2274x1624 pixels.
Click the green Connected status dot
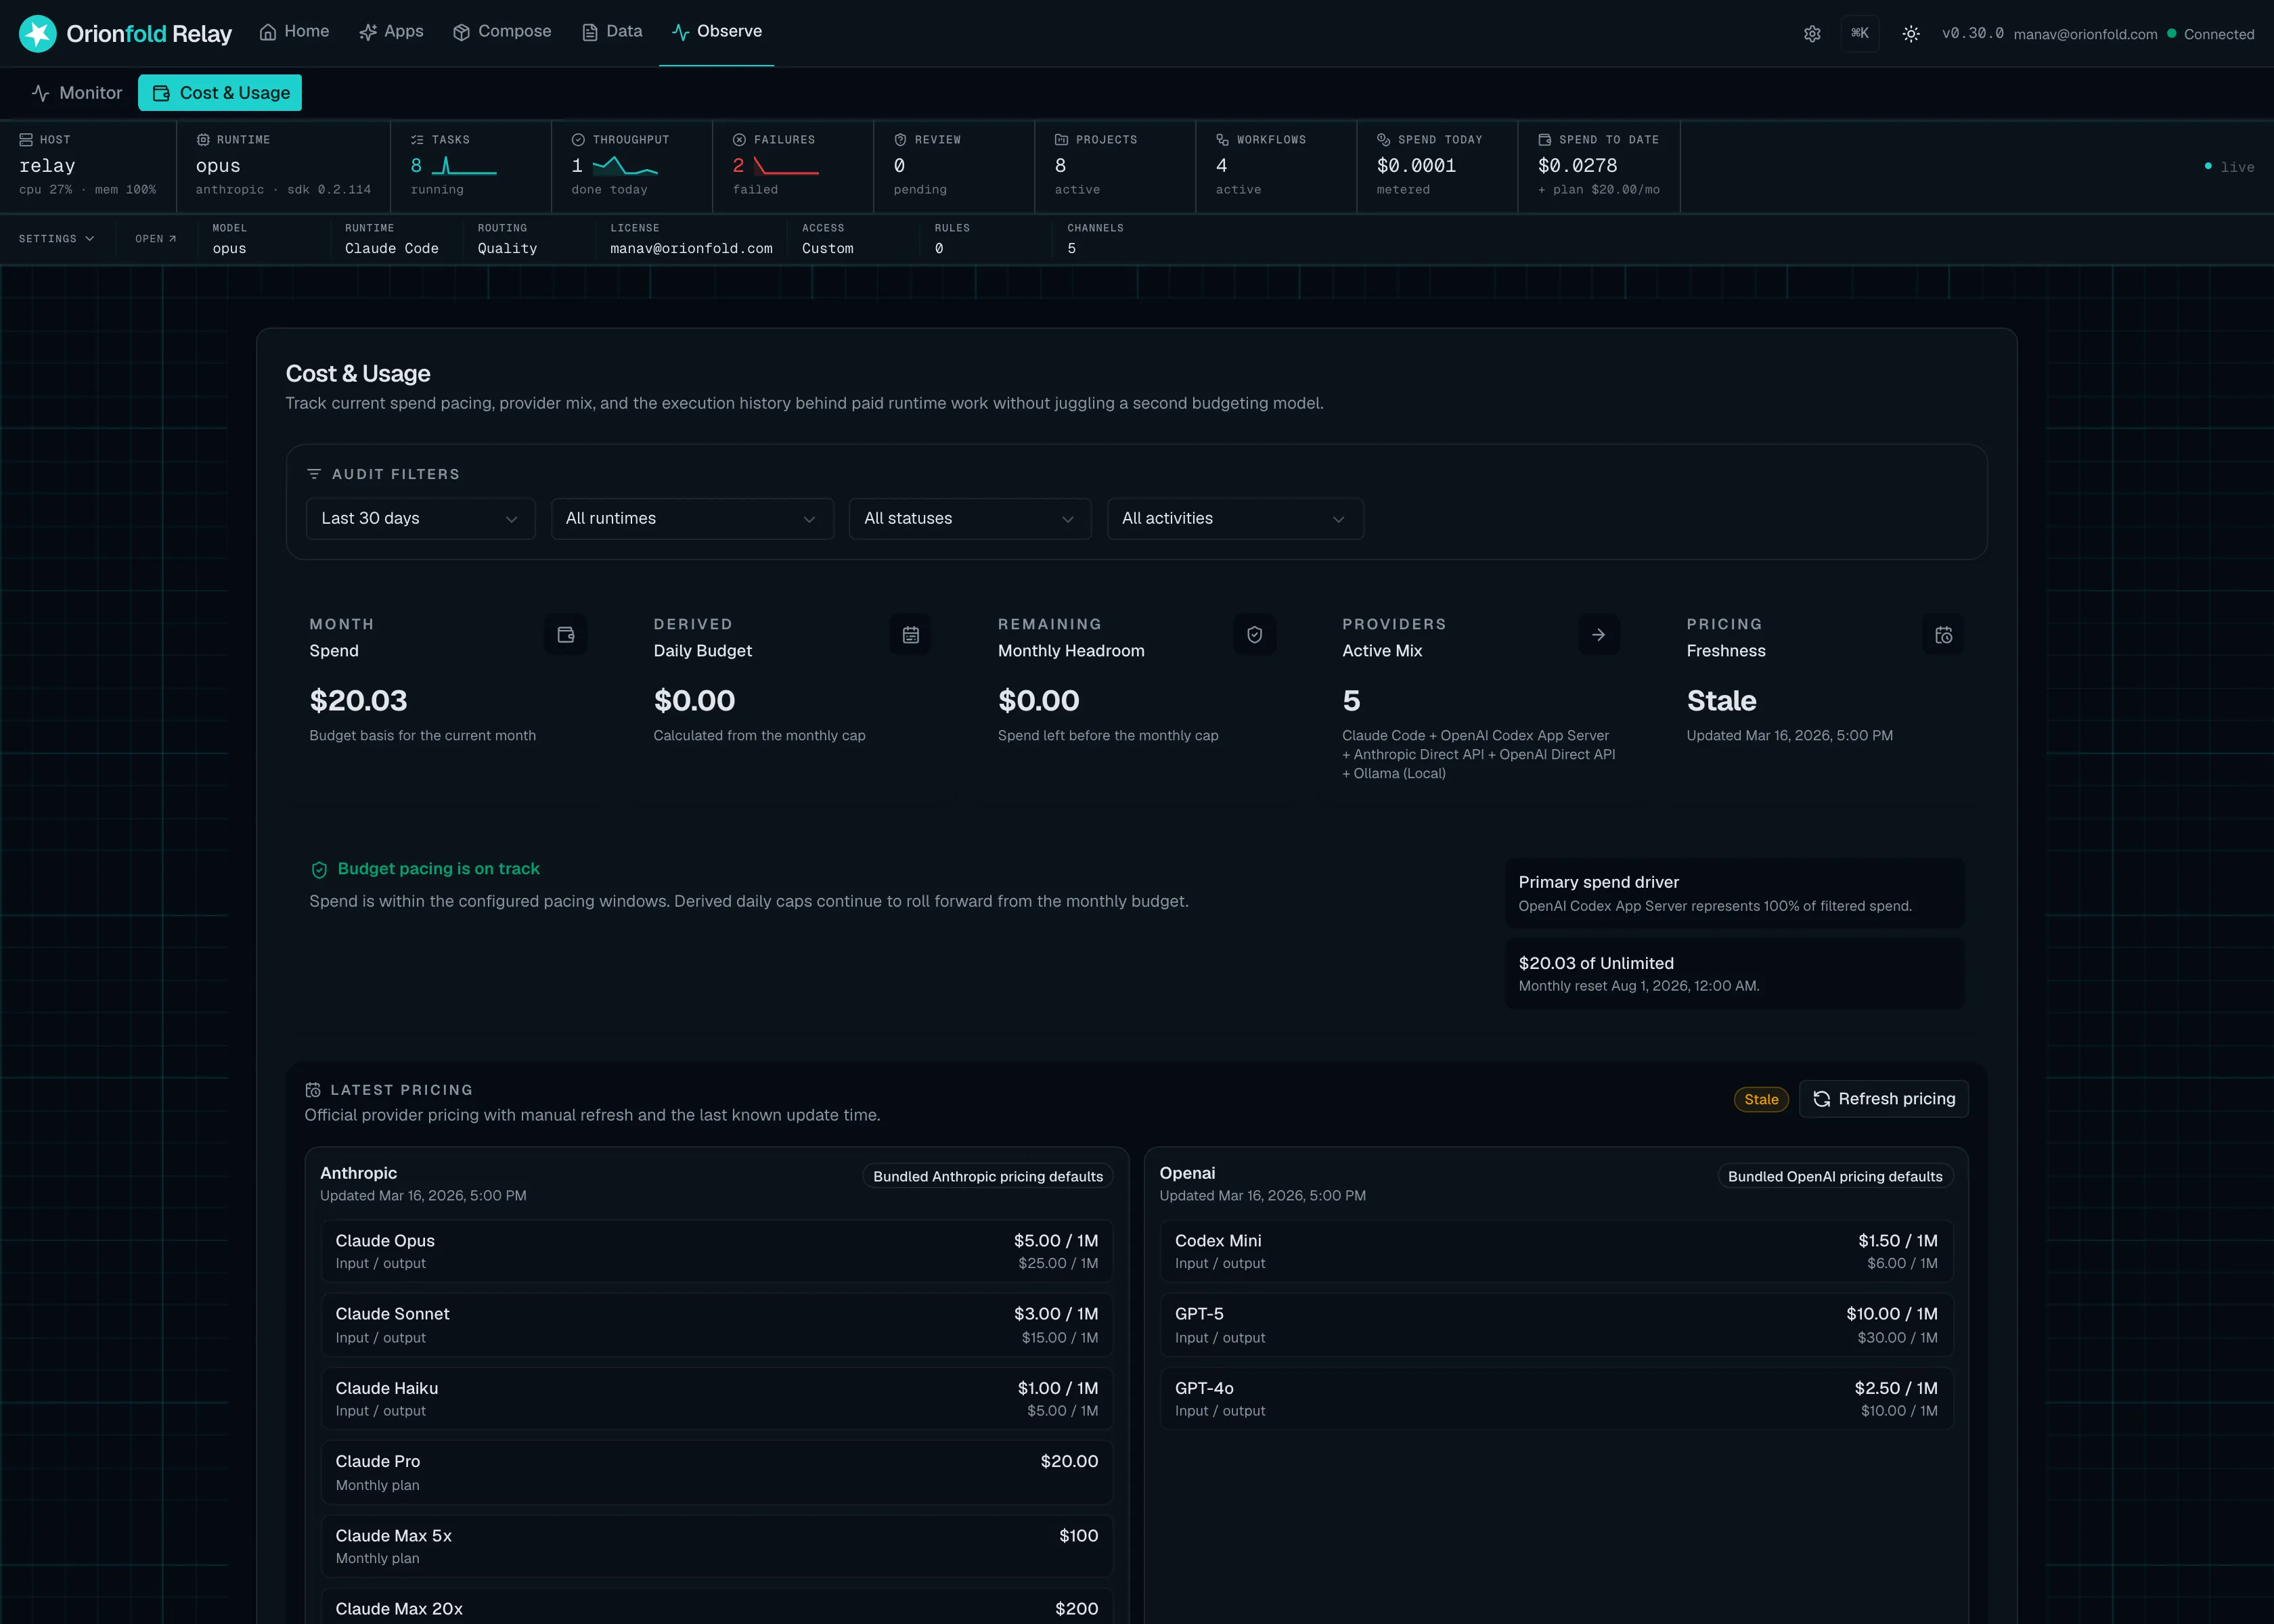[2171, 34]
